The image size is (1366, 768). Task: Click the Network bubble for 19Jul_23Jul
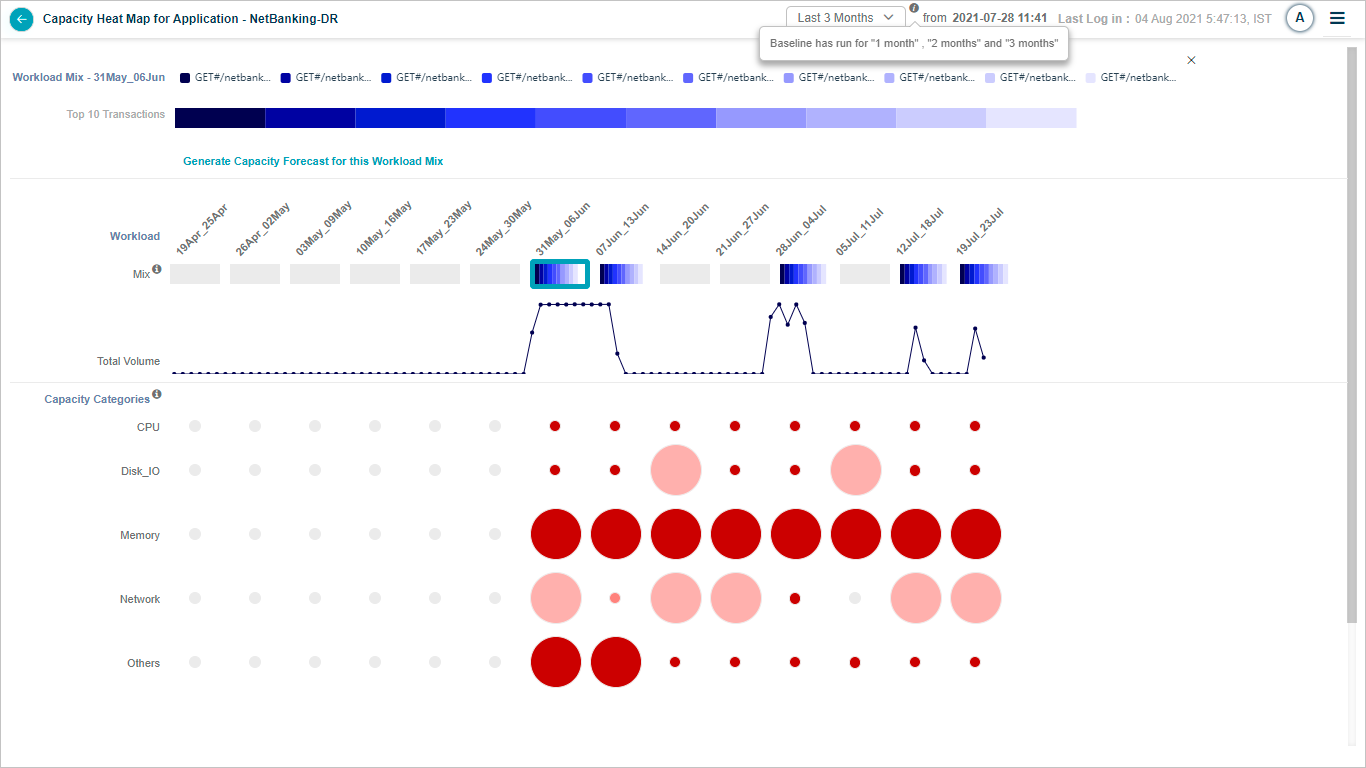[x=976, y=598]
